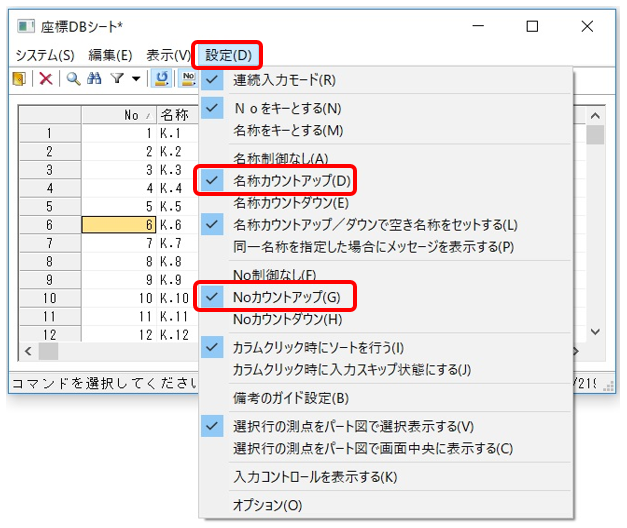The height and width of the screenshot is (528, 627).
Task: Open the システム(S) menu
Action: (45, 55)
